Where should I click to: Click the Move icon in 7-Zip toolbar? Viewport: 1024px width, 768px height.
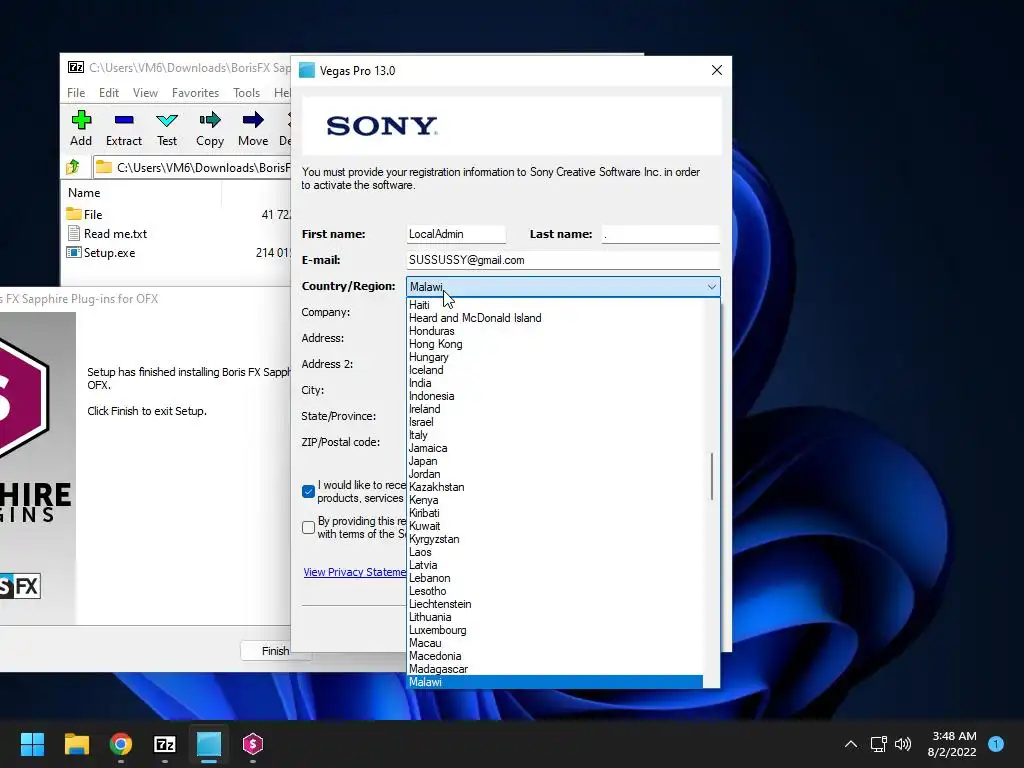click(x=253, y=120)
